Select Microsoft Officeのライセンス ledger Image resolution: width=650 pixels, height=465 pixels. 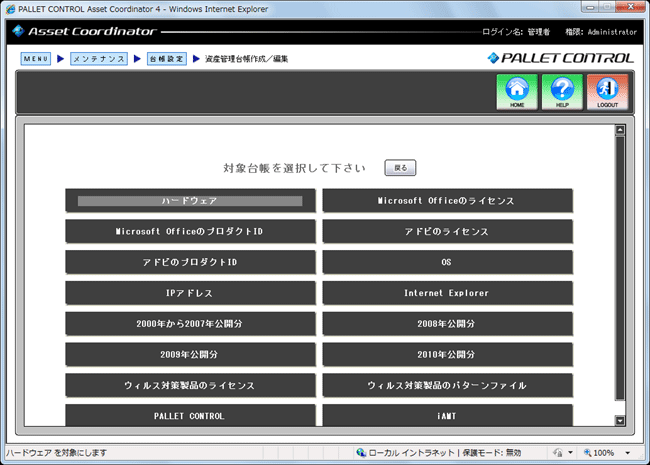click(x=448, y=201)
